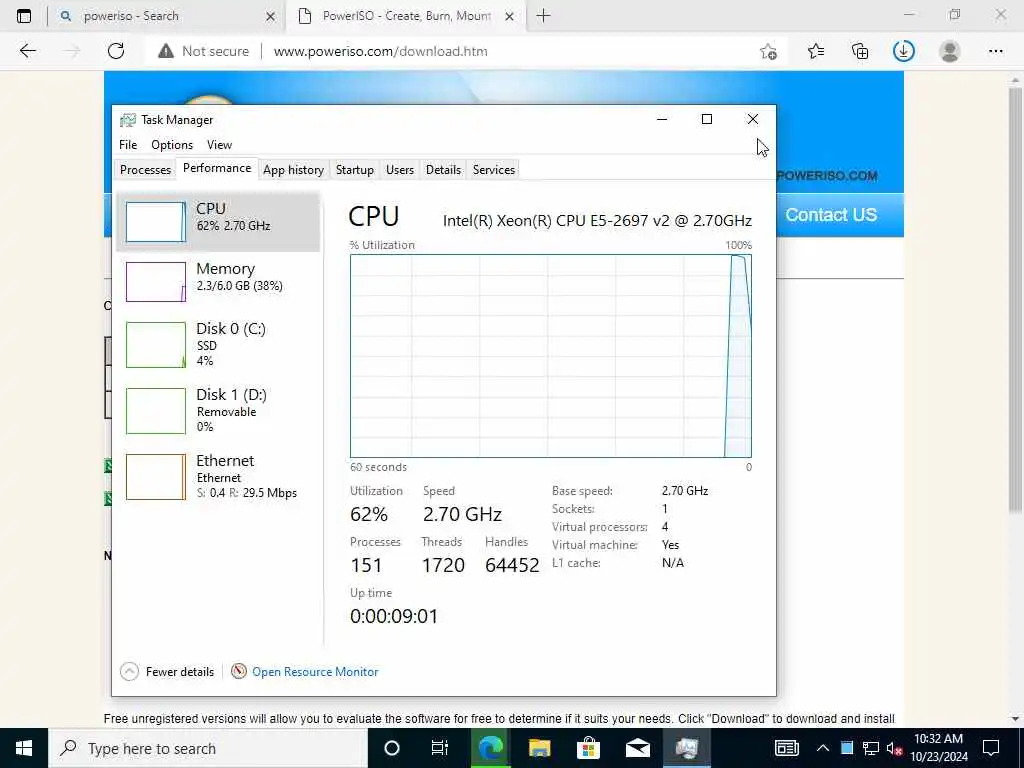
Task: Open Edge Settings and more menu
Action: [995, 51]
